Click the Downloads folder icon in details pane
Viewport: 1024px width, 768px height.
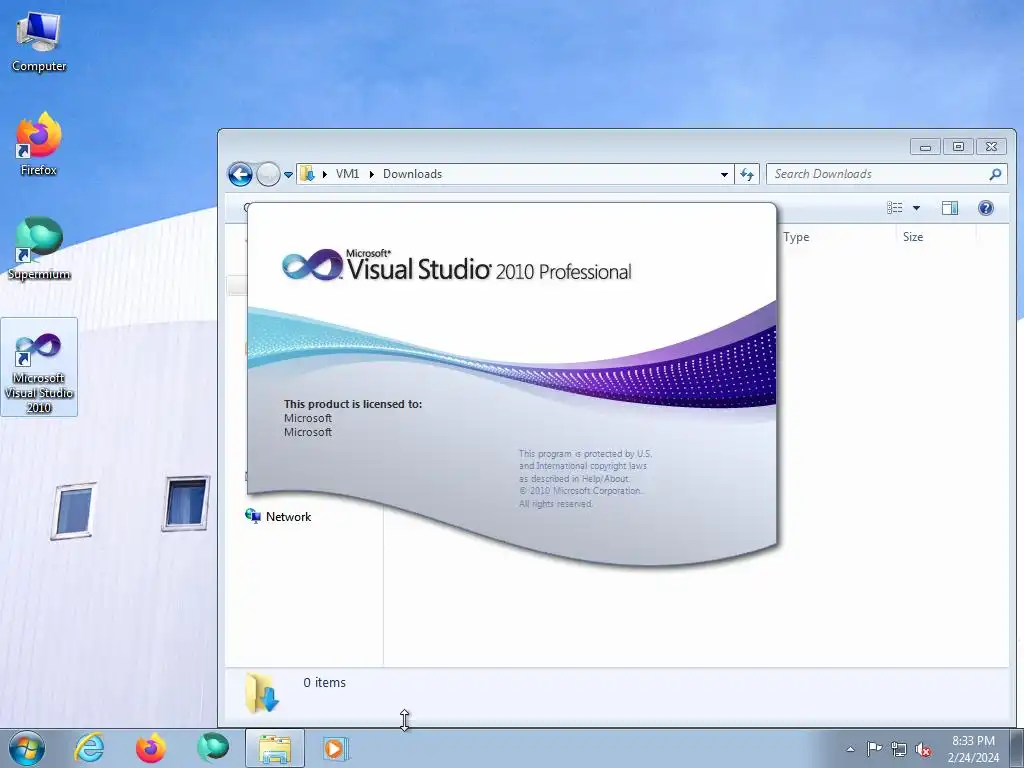click(x=262, y=692)
